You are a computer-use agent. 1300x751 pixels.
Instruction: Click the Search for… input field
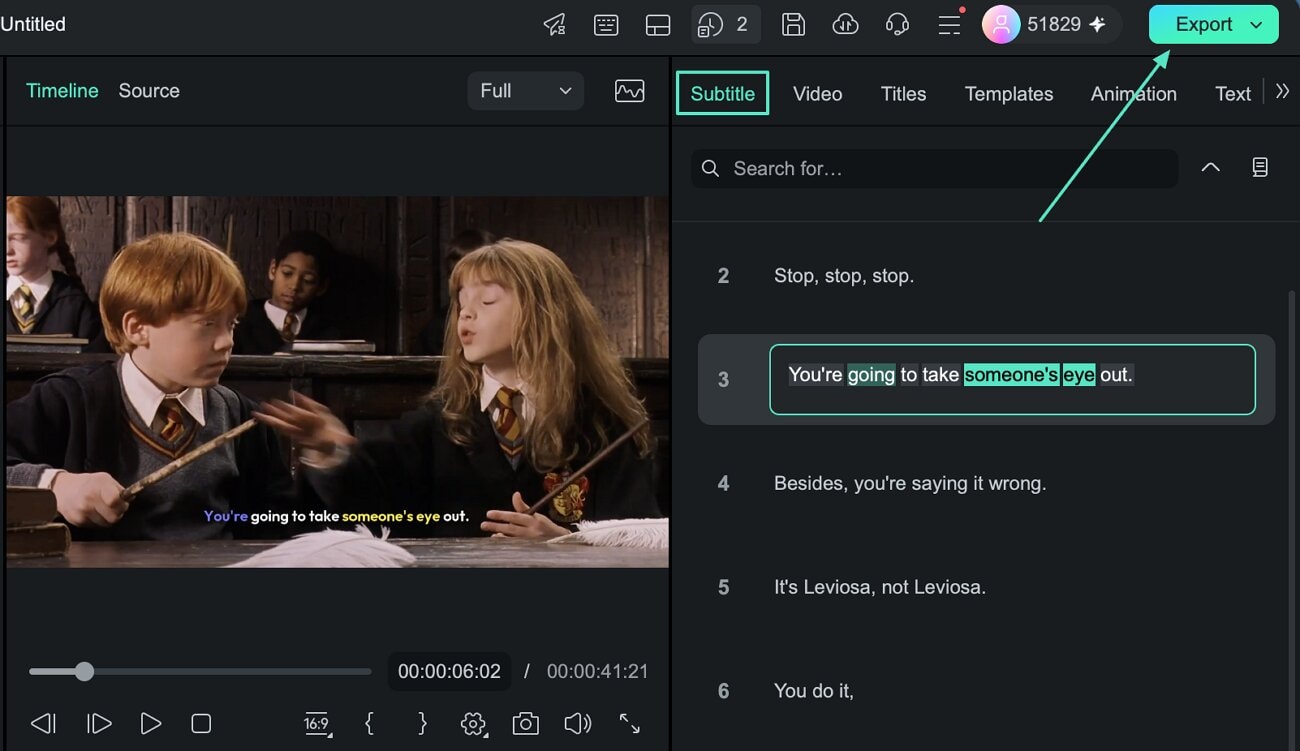[x=934, y=169]
